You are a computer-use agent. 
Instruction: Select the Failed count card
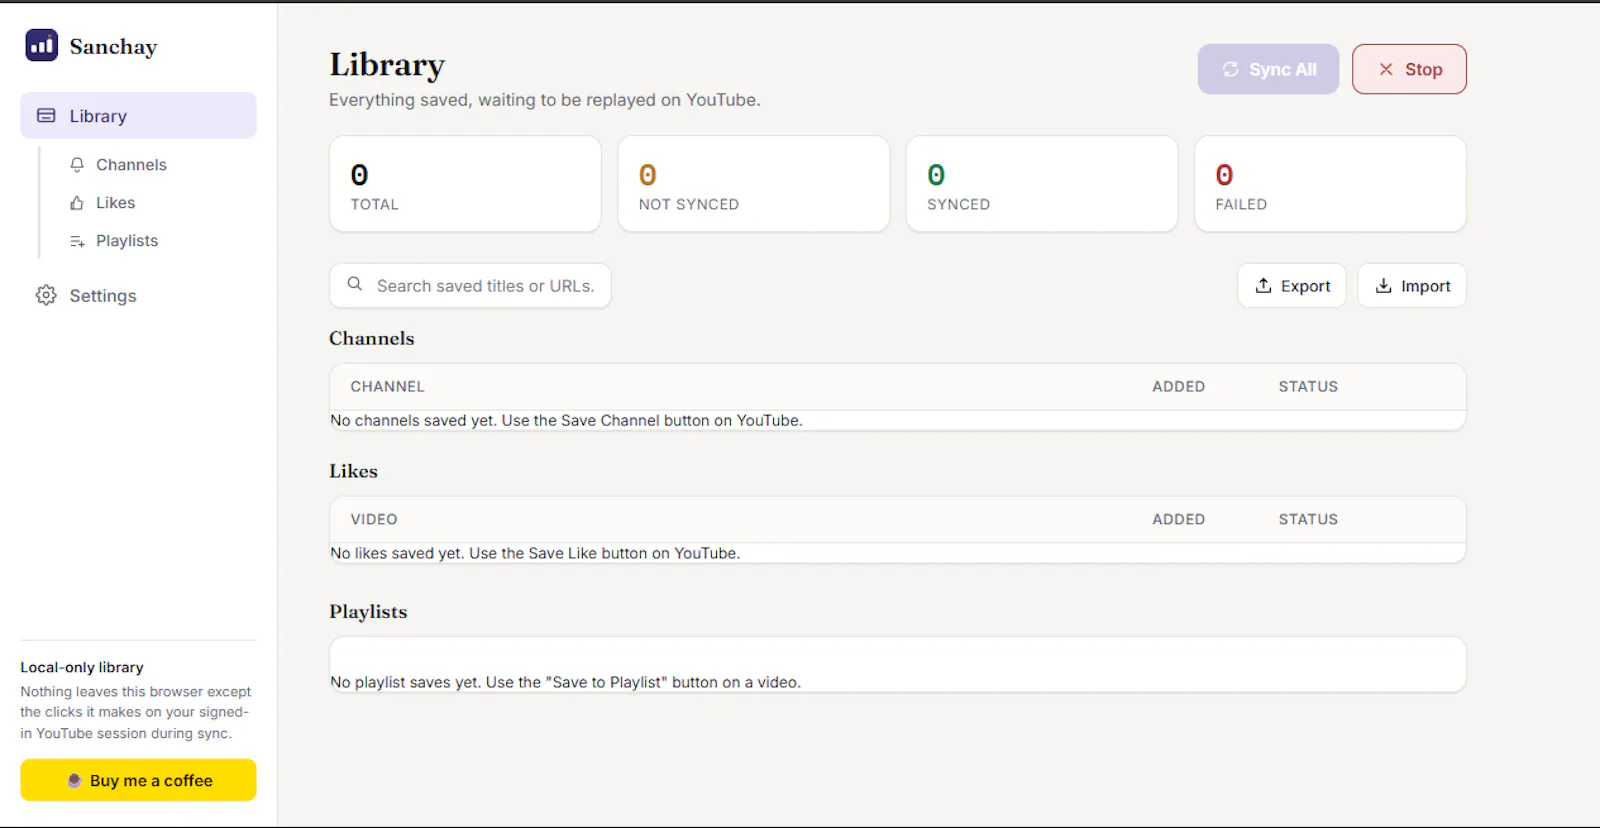(1330, 184)
